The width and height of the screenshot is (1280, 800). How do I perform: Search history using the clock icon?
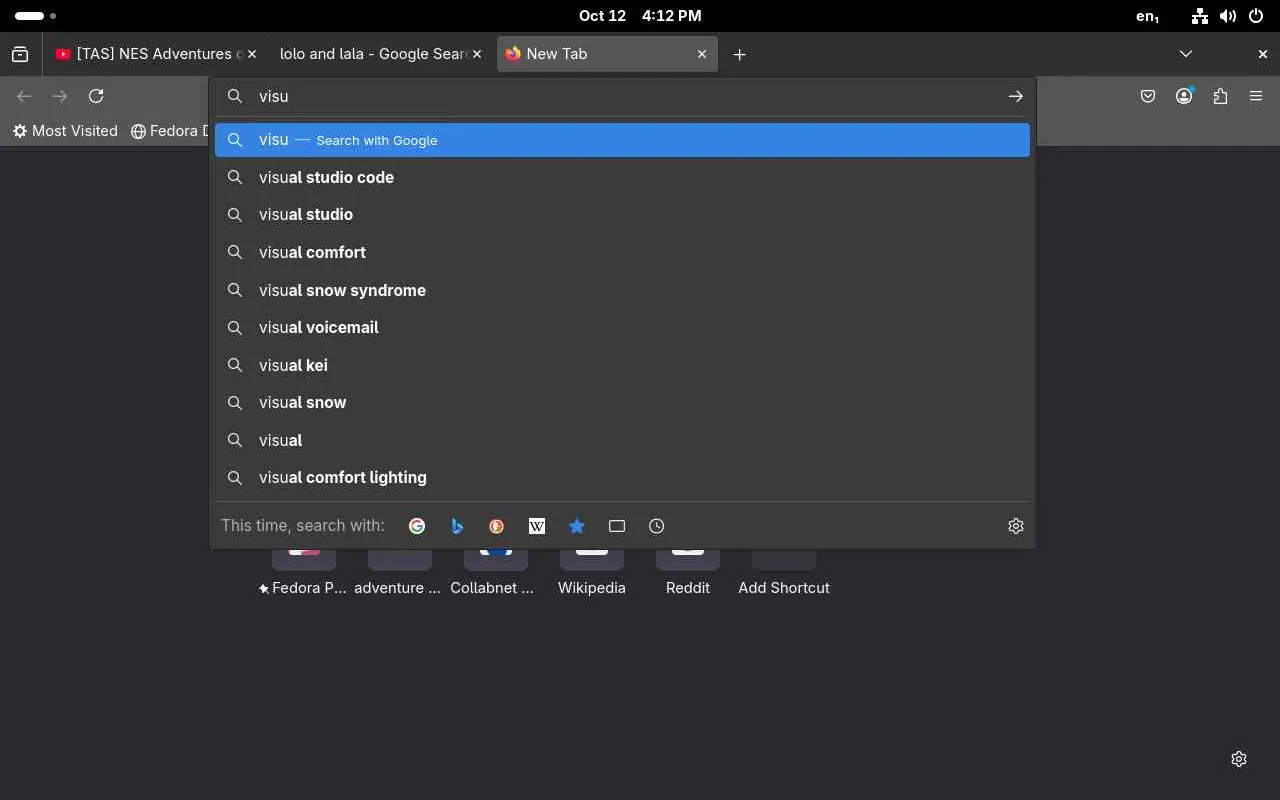click(x=657, y=526)
